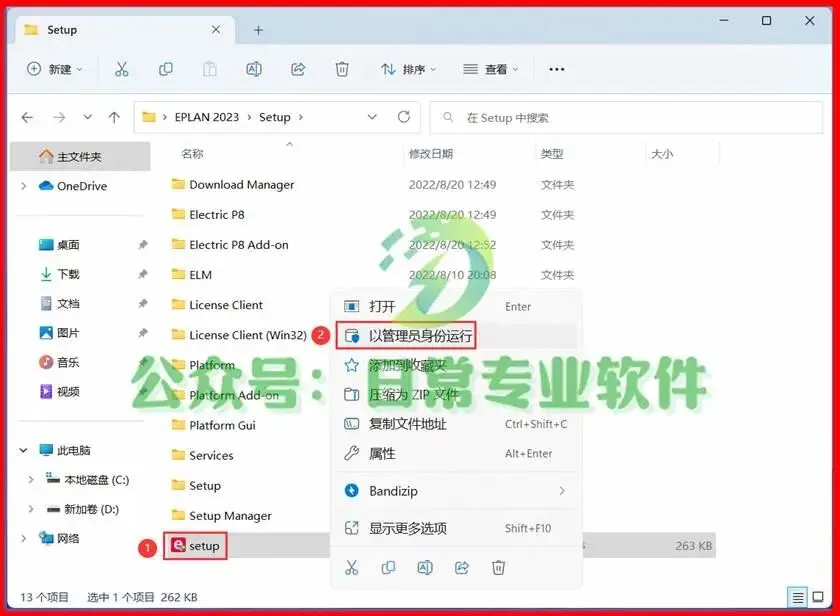This screenshot has height=616, width=840.
Task: Choose 以管理员身份运行 from the context menu
Action: click(x=456, y=336)
